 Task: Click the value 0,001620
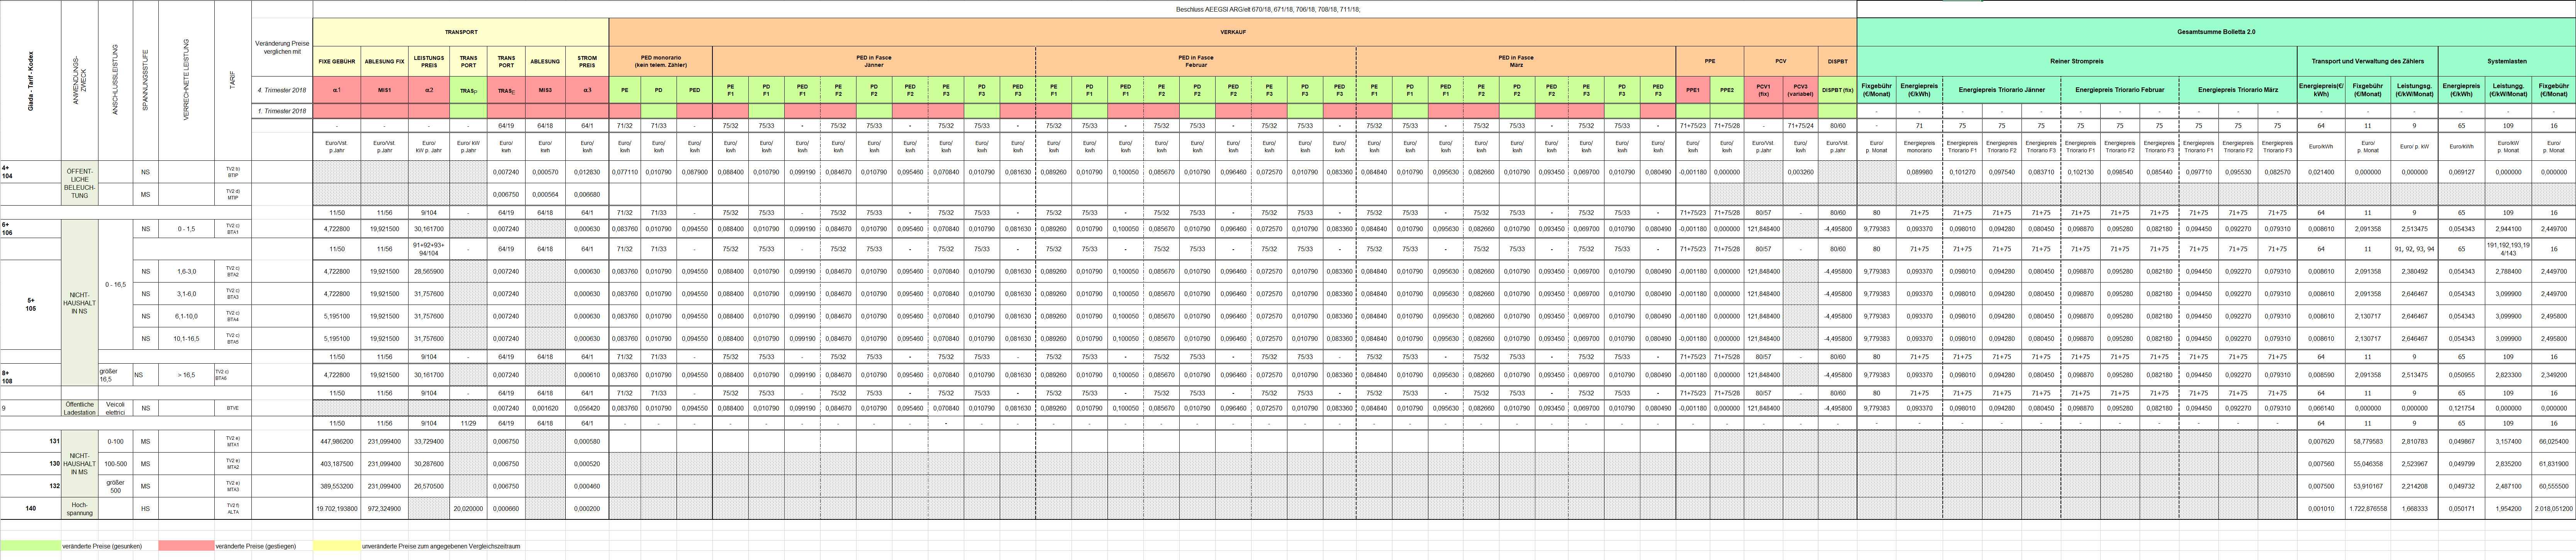[x=545, y=408]
